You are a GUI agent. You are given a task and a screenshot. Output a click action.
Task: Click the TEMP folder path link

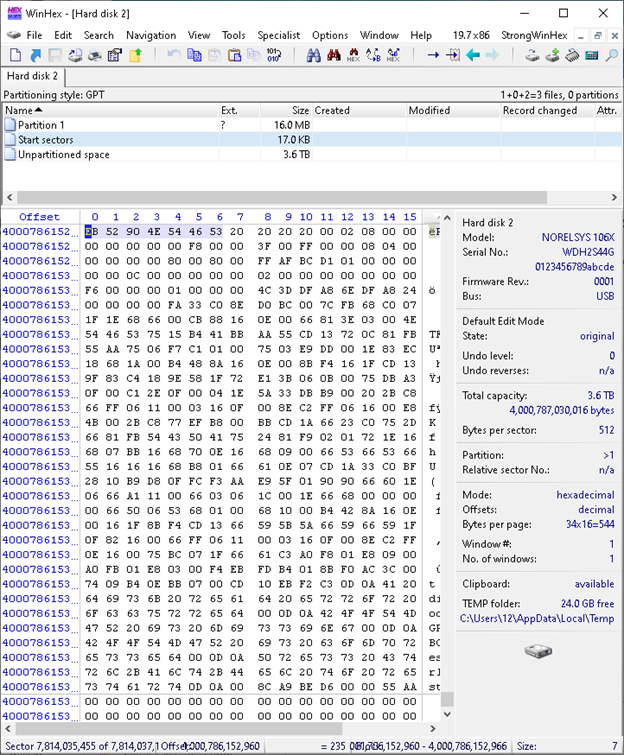537,619
